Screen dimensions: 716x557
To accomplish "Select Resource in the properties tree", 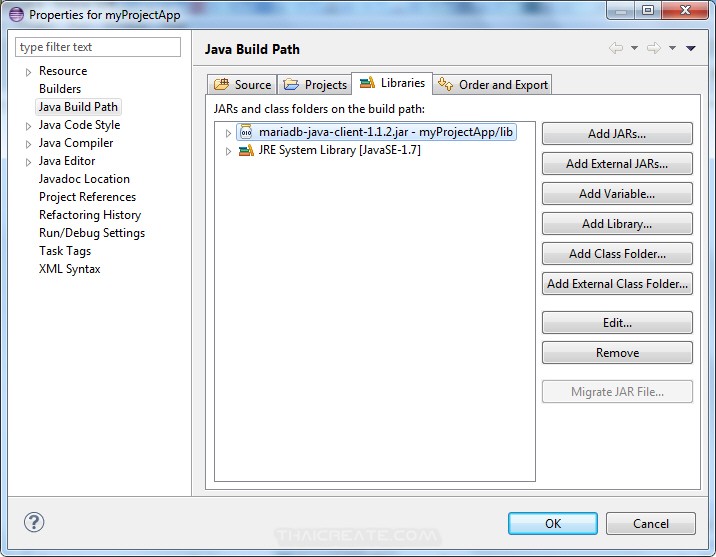I will pos(63,71).
